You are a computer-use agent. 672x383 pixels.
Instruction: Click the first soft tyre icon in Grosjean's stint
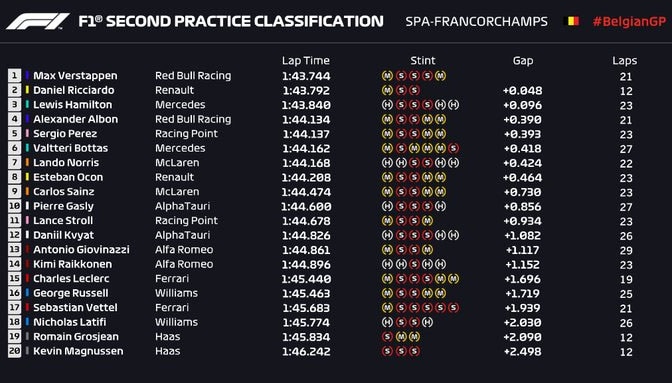pyautogui.click(x=387, y=337)
